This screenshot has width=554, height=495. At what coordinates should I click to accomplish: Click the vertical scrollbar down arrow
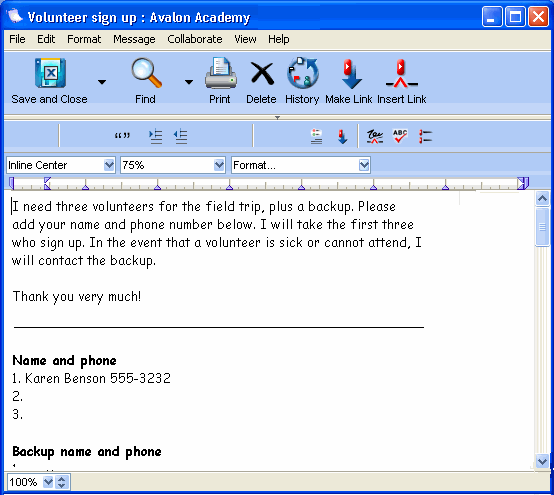(x=542, y=461)
